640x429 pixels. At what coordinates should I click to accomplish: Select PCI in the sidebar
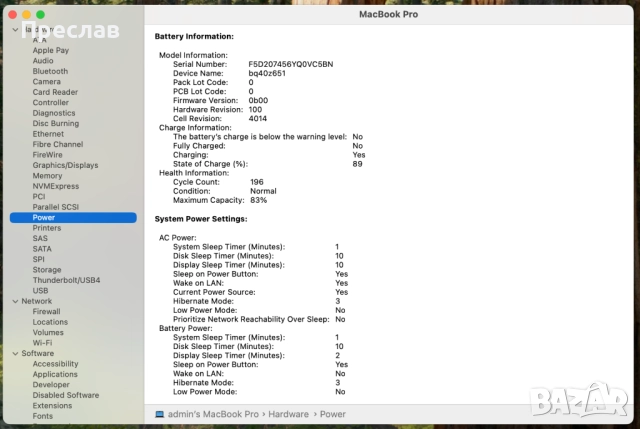click(x=39, y=196)
